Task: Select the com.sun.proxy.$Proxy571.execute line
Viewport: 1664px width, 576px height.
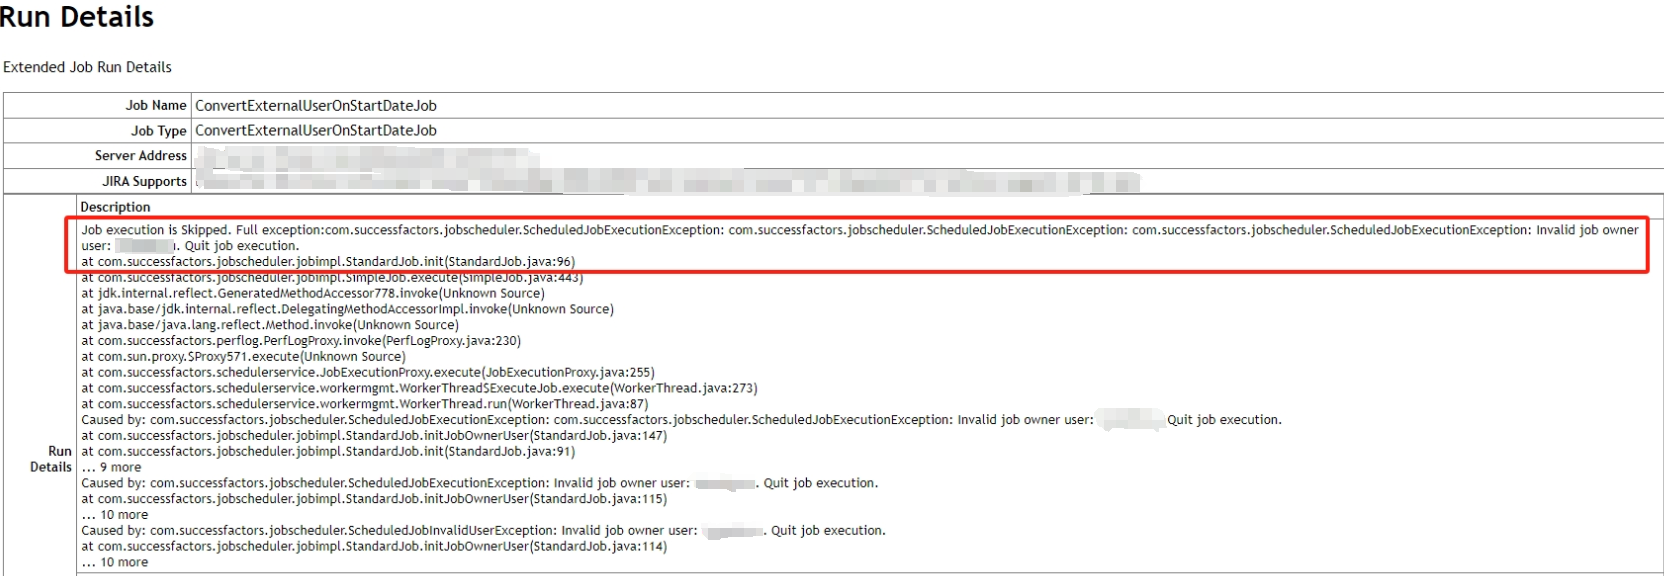Action: point(243,356)
